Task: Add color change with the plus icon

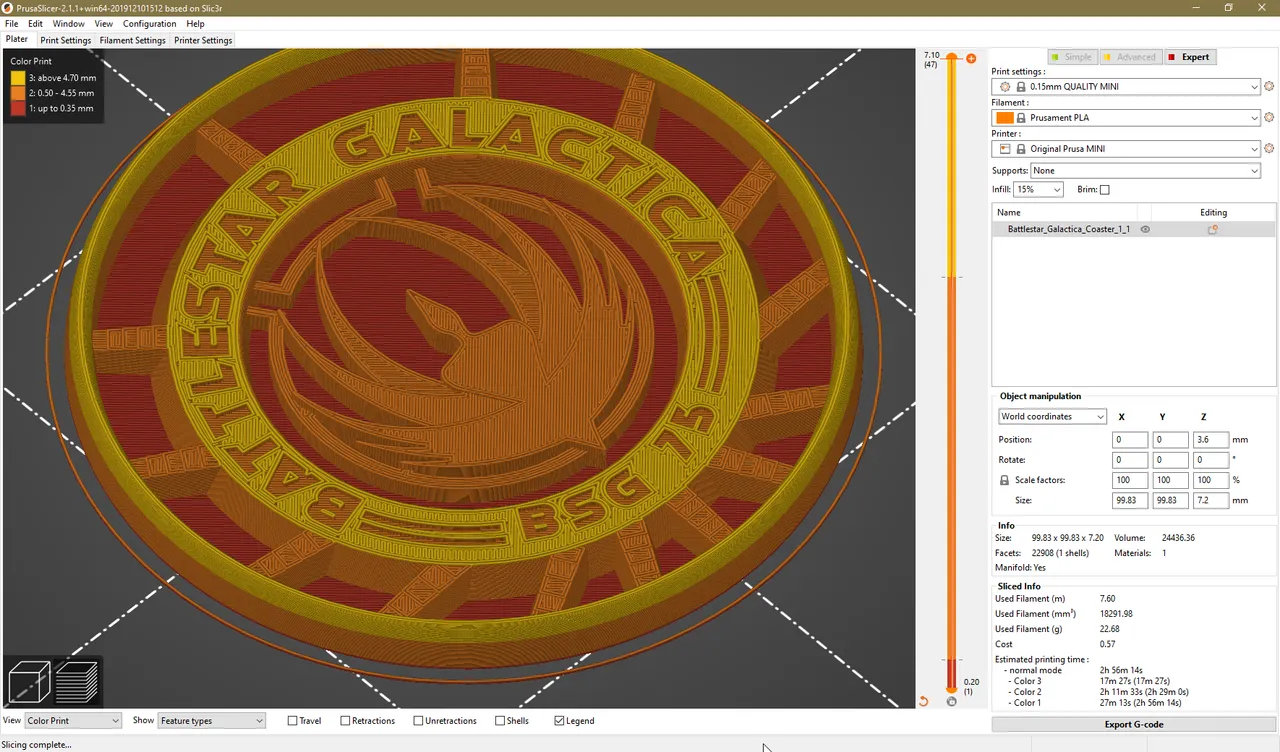Action: pyautogui.click(x=971, y=59)
